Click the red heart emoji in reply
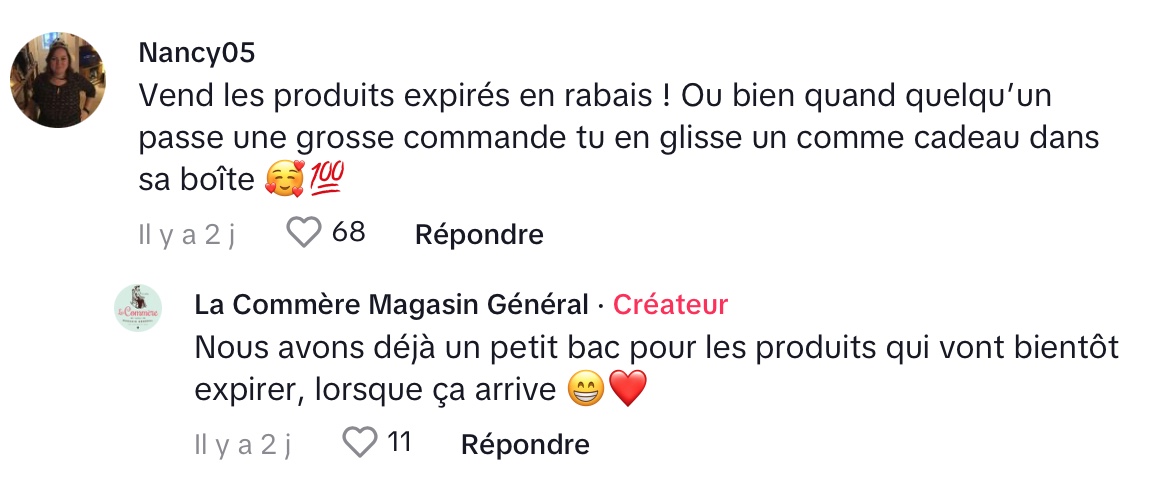This screenshot has height=478, width=1150. pos(629,389)
